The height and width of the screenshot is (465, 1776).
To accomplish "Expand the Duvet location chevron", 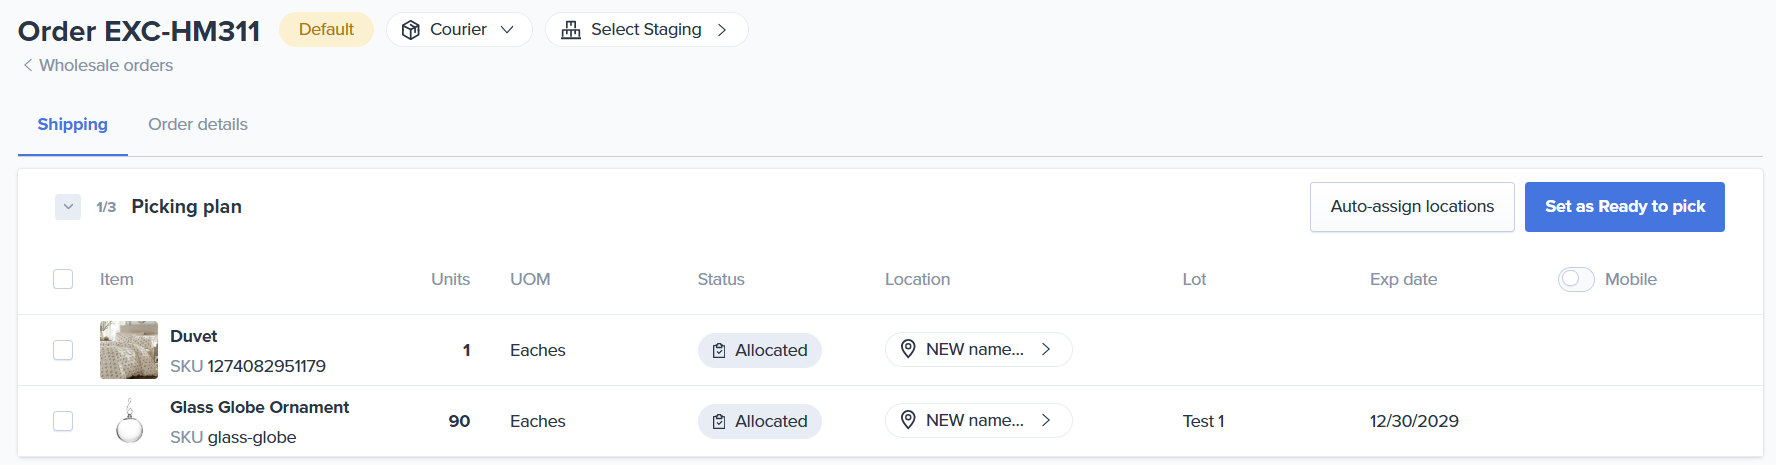I will pos(1046,349).
